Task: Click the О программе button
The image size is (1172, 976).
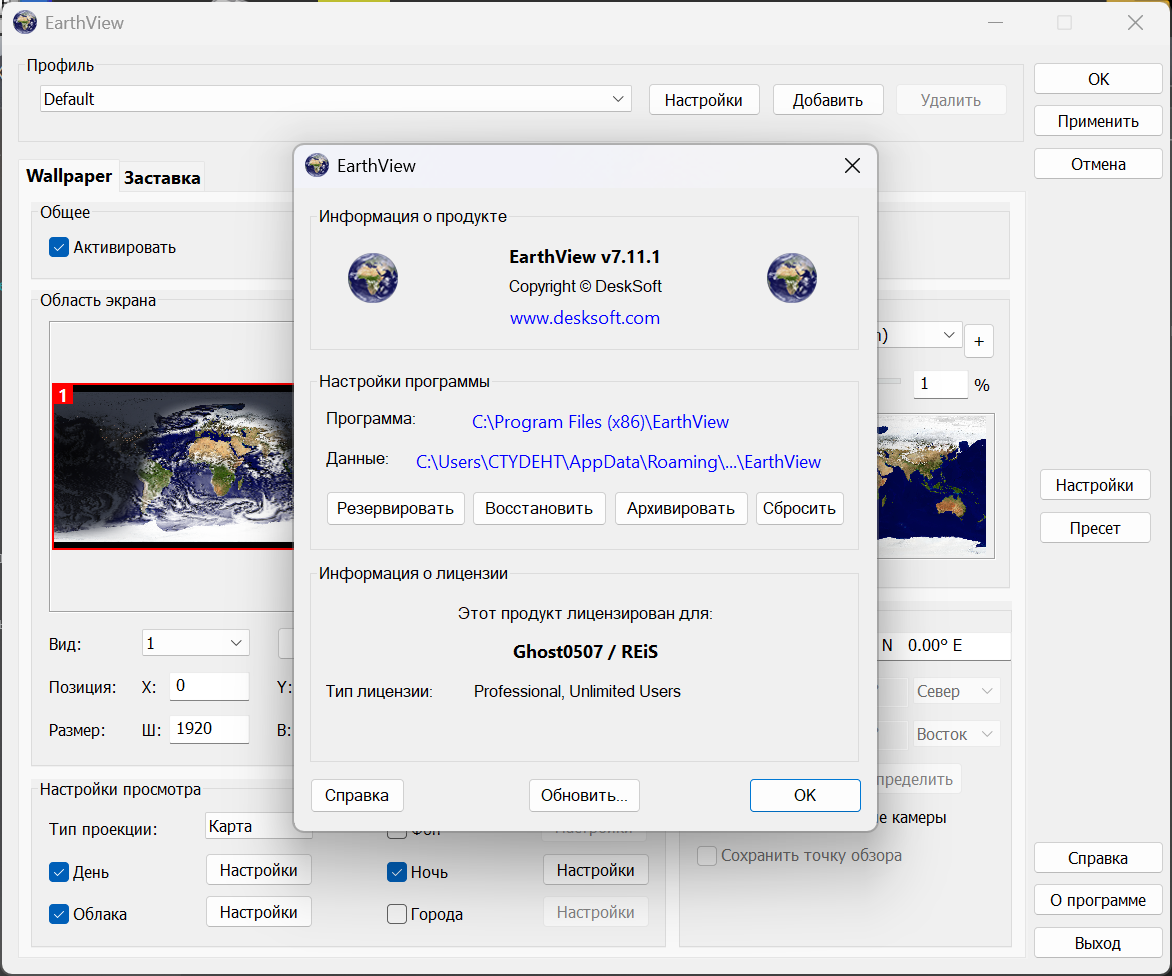Action: [x=1098, y=900]
